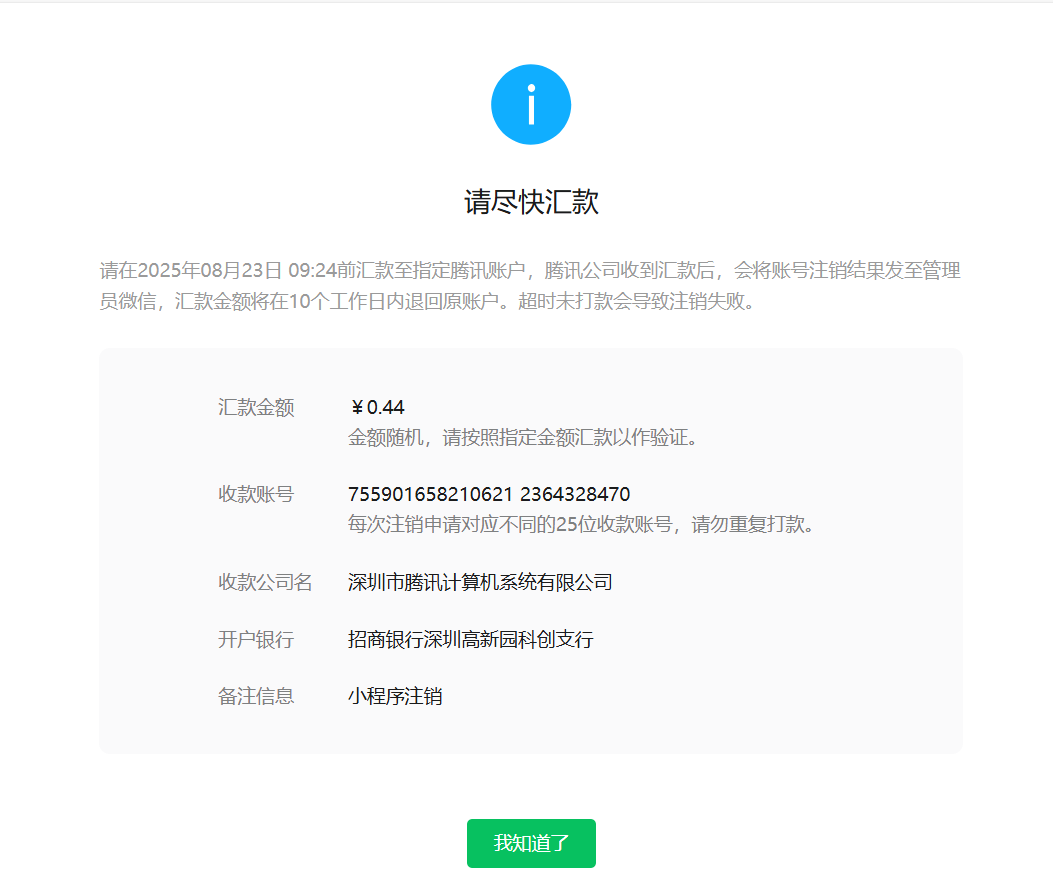Click bank name 招商银行深圳高新园科创支行
Viewport: 1053px width, 871px height.
471,639
